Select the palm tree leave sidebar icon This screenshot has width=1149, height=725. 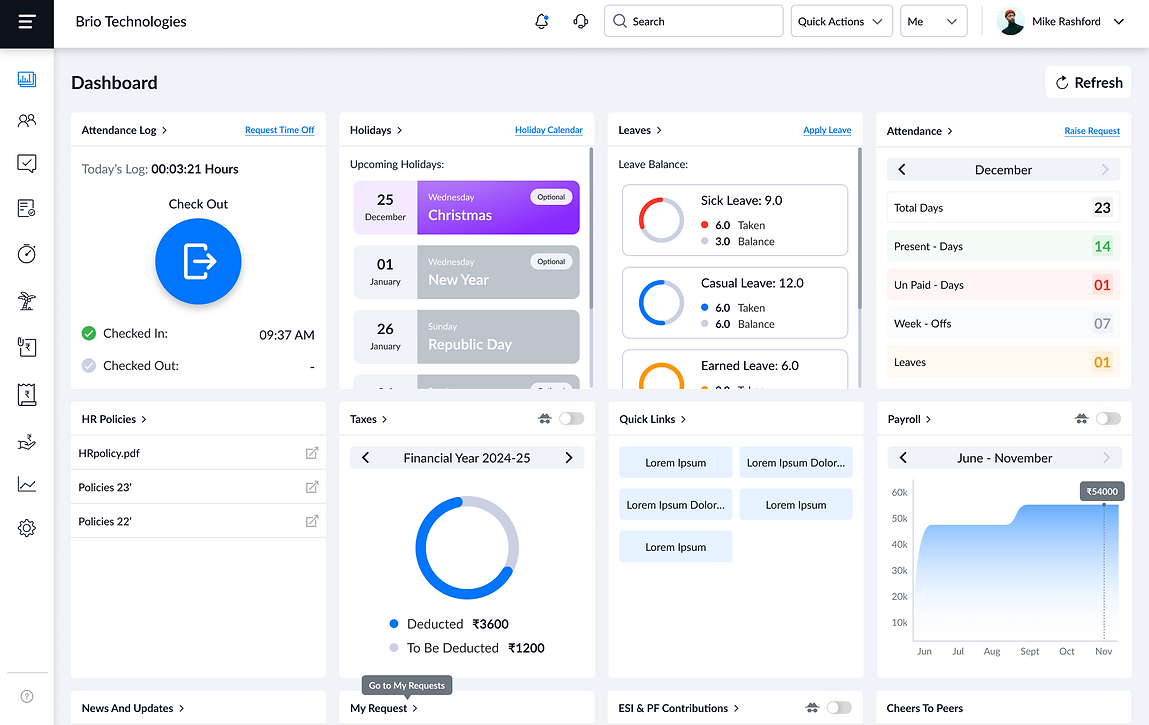pyautogui.click(x=26, y=301)
